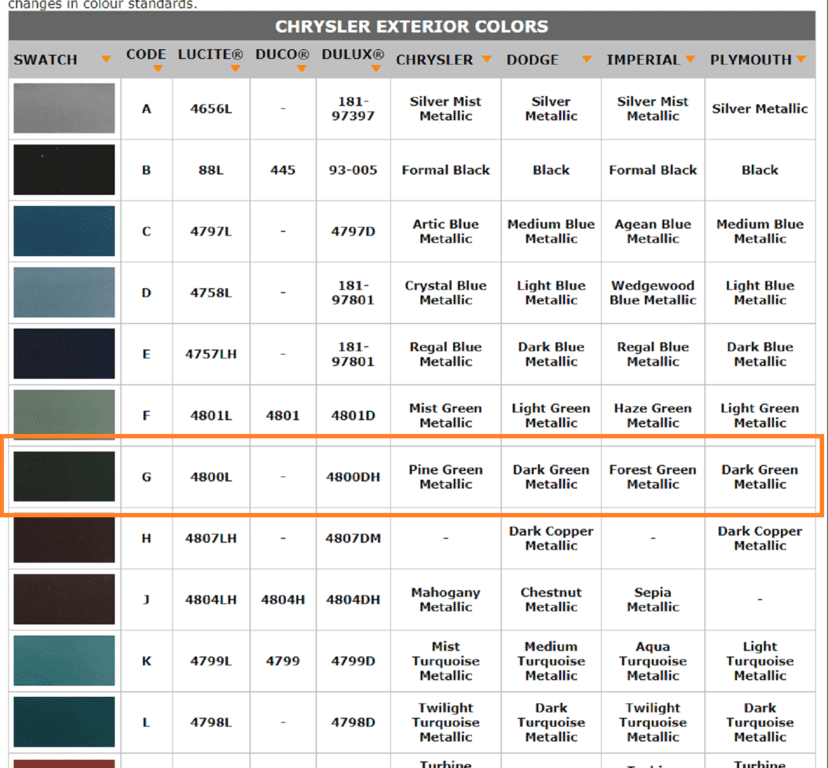Click the PLYMOUTH column sort arrow
The width and height of the screenshot is (828, 768).
(x=800, y=60)
